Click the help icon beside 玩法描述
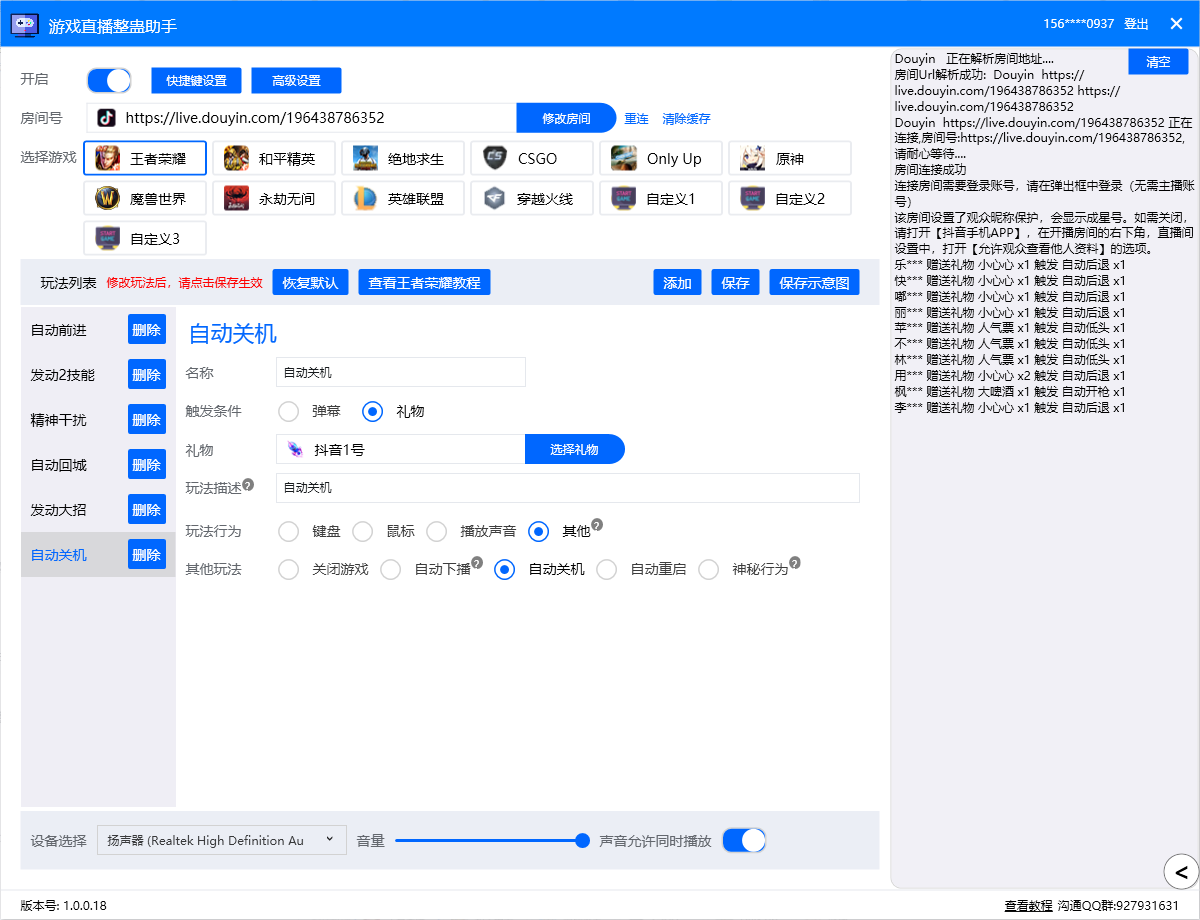Viewport: 1200px width, 920px height. [x=248, y=485]
